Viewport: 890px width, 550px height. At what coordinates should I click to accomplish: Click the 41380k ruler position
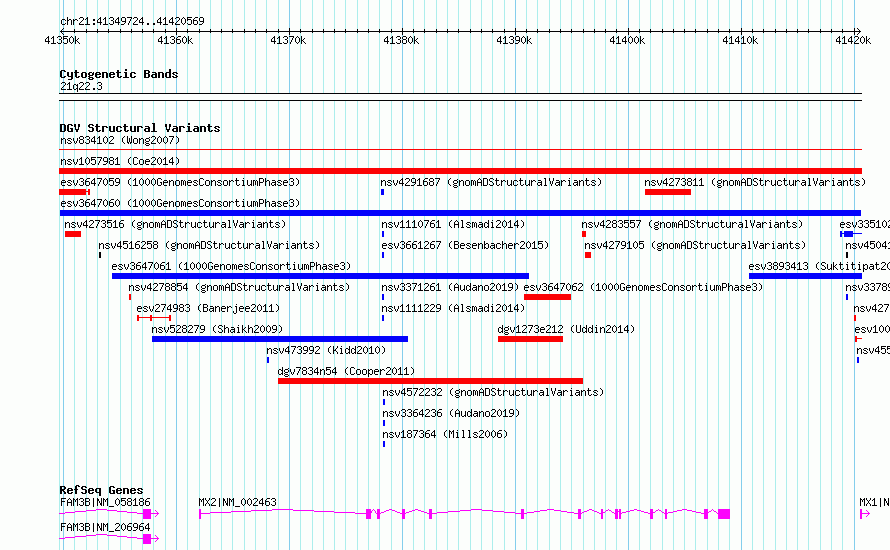pyautogui.click(x=401, y=40)
